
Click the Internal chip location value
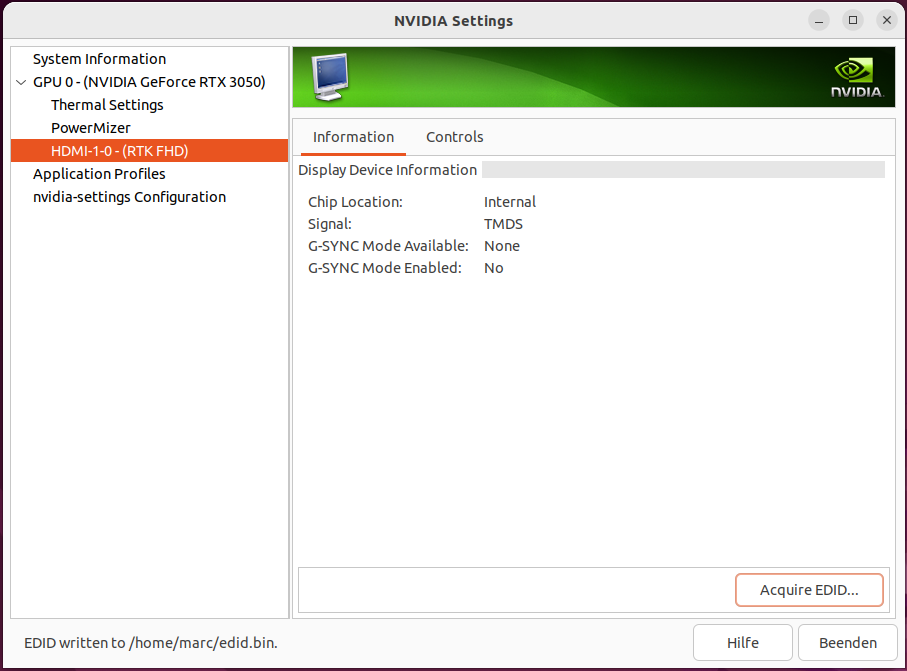(510, 202)
